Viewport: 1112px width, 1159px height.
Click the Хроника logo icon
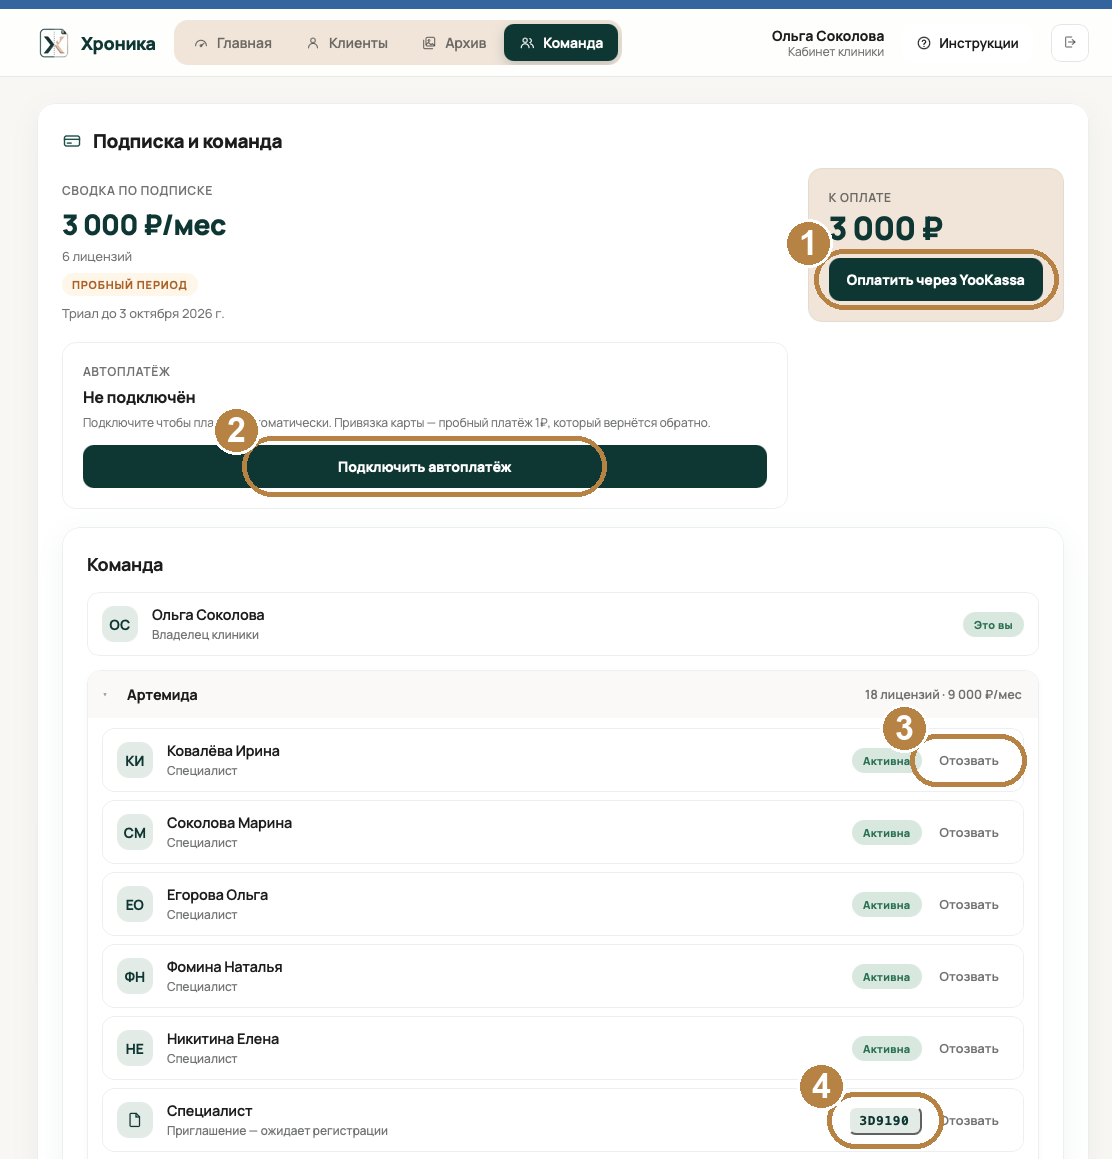pyautogui.click(x=53, y=43)
